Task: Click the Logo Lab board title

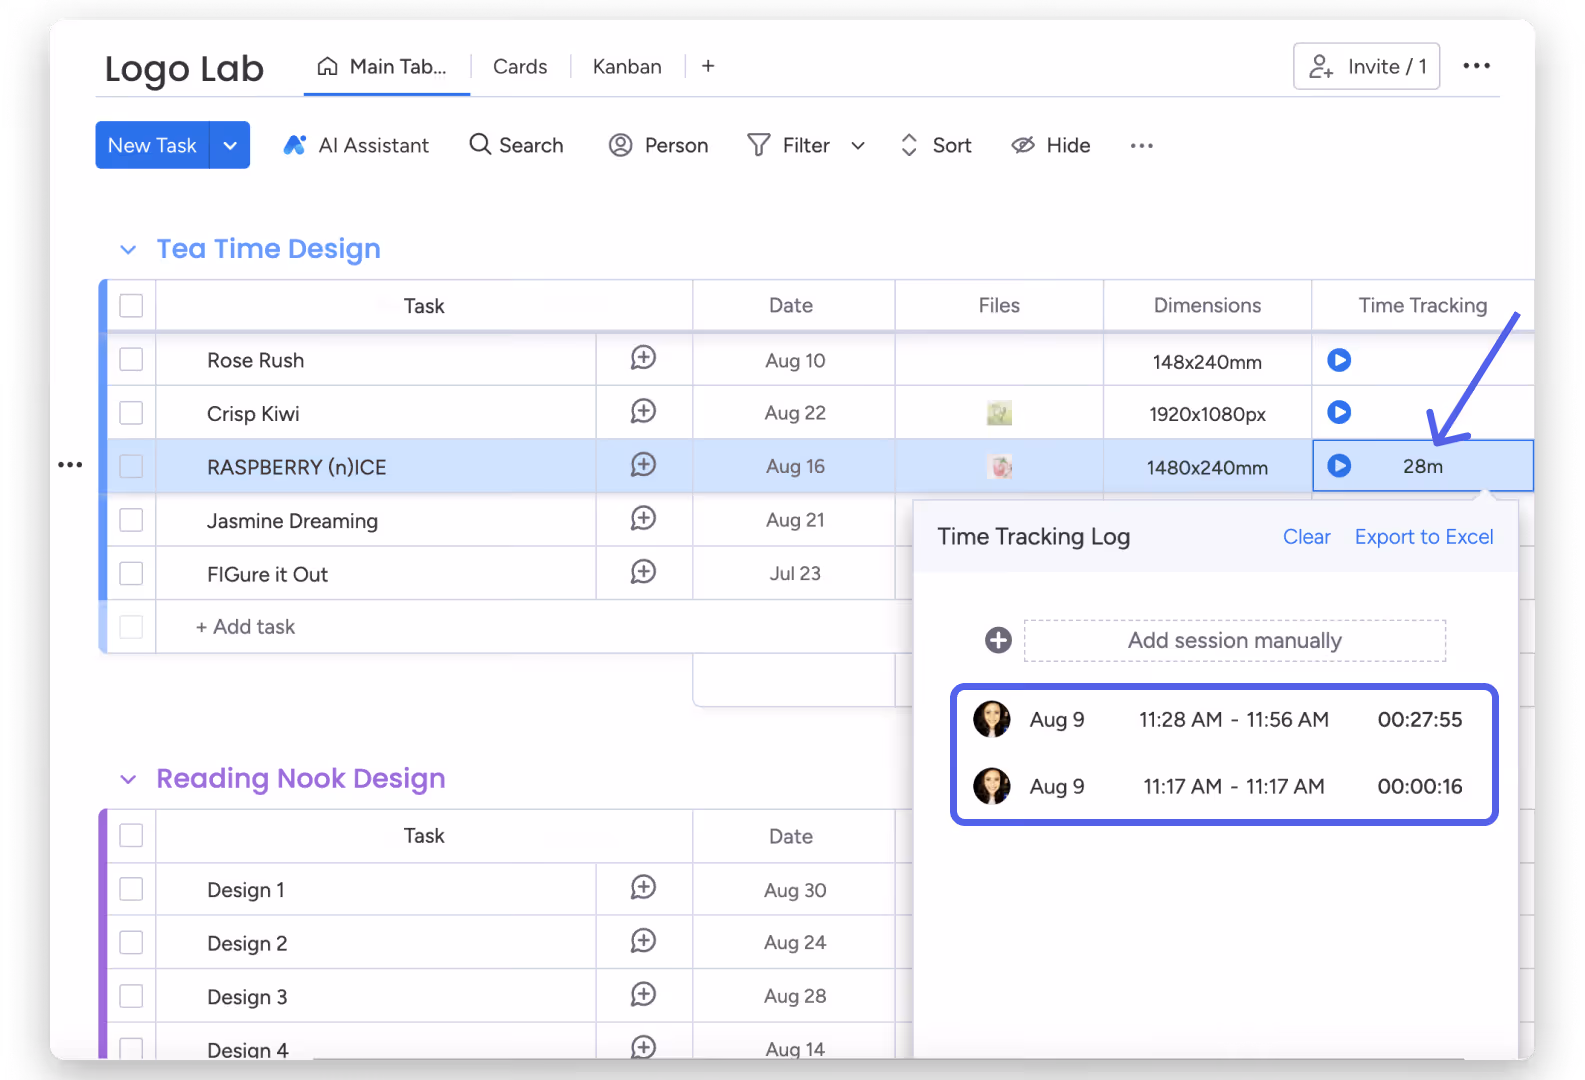Action: (x=184, y=69)
